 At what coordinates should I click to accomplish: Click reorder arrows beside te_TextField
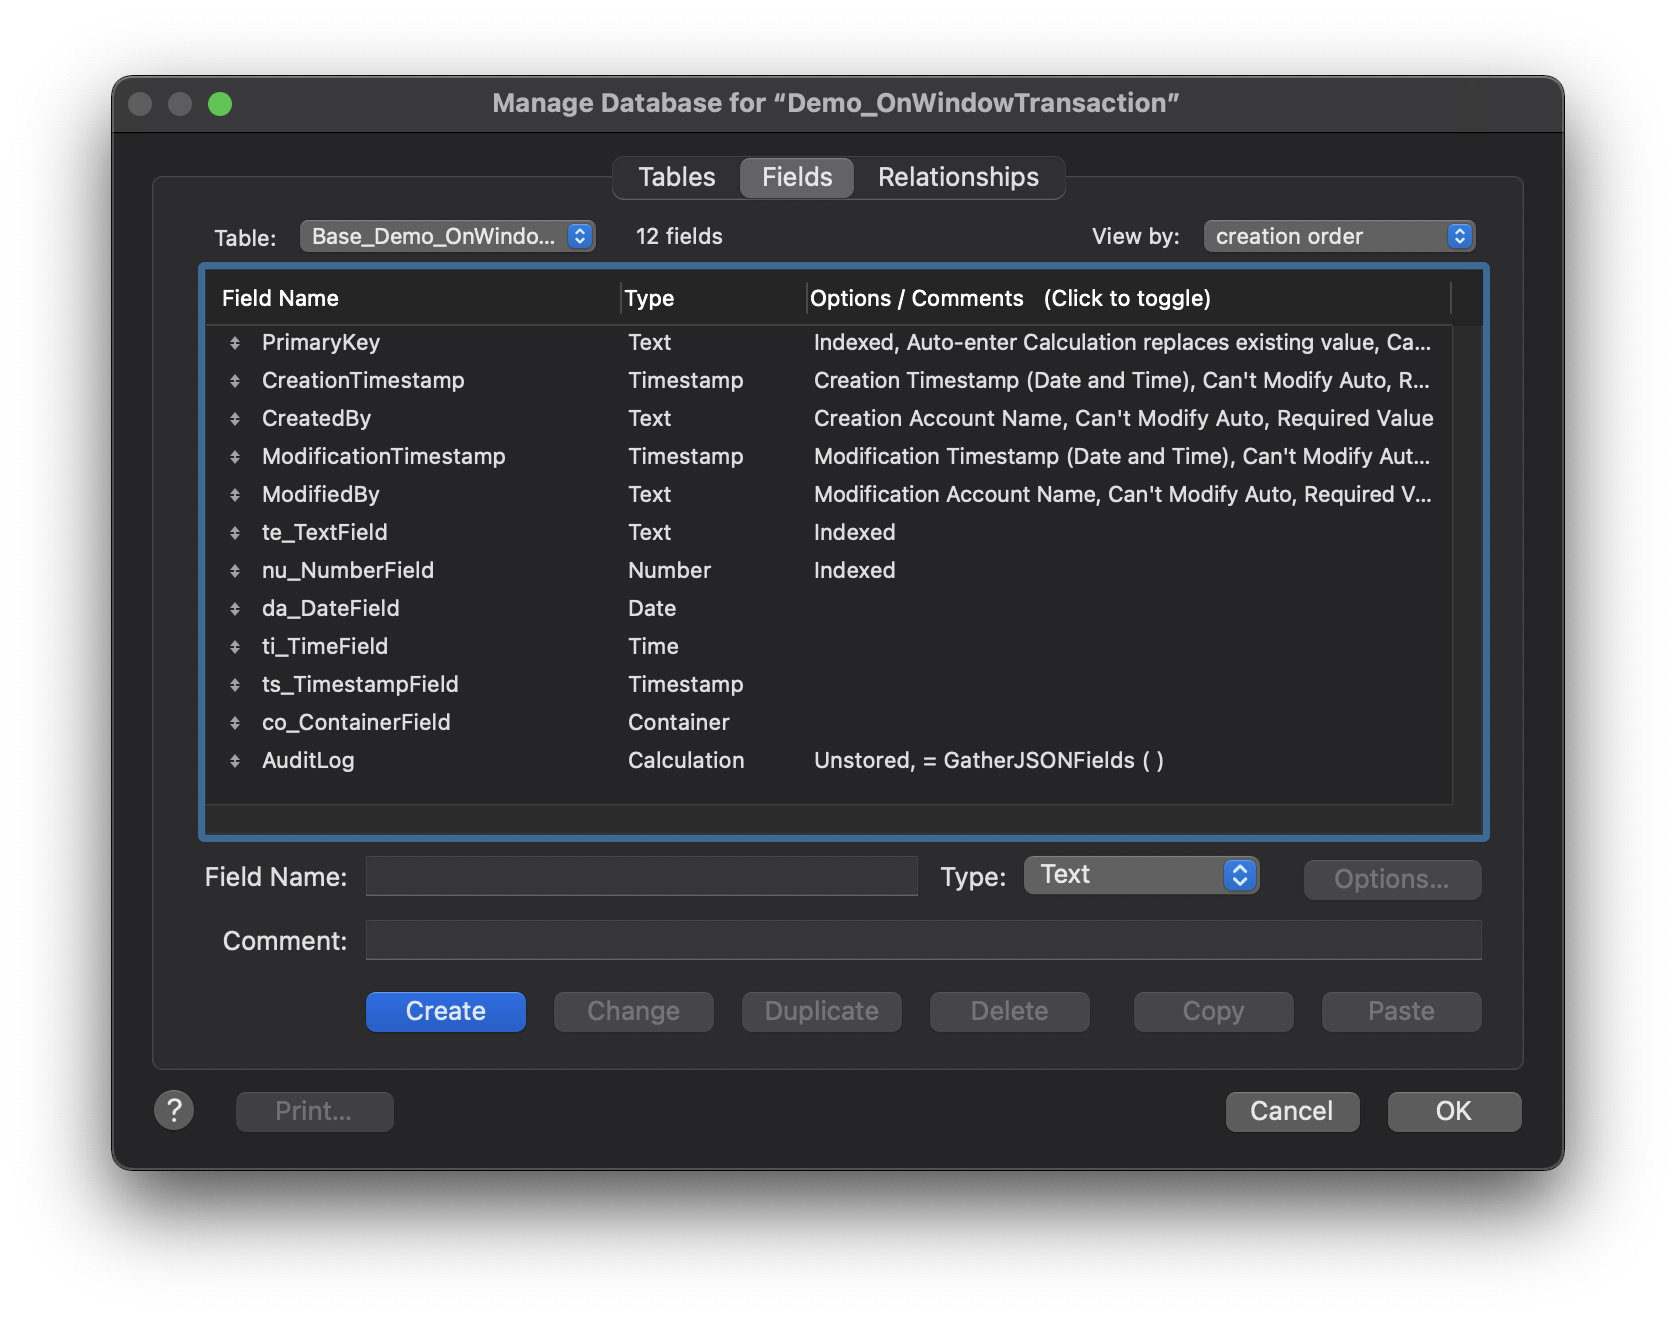click(236, 532)
